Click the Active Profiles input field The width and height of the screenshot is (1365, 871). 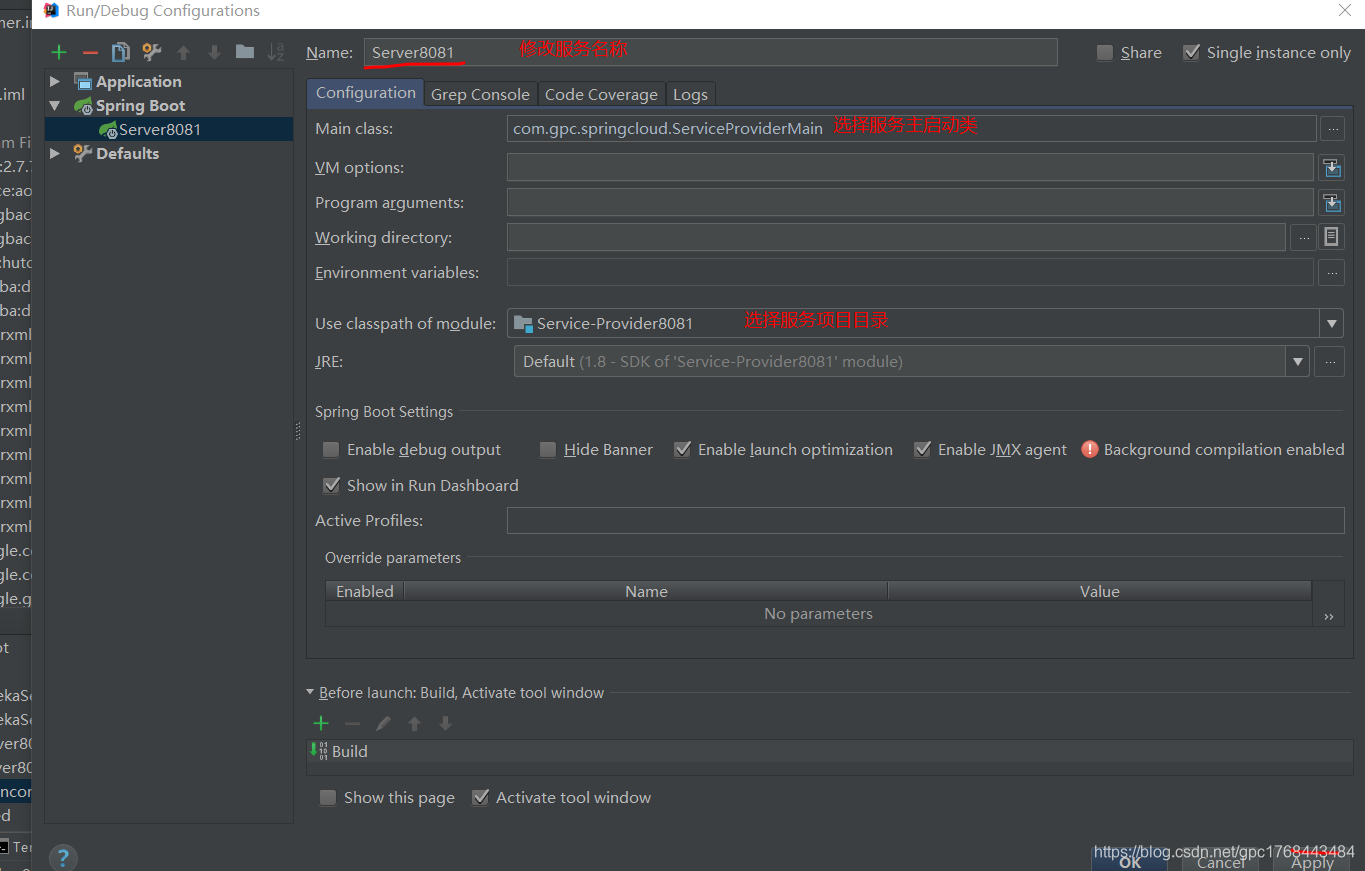[x=925, y=520]
